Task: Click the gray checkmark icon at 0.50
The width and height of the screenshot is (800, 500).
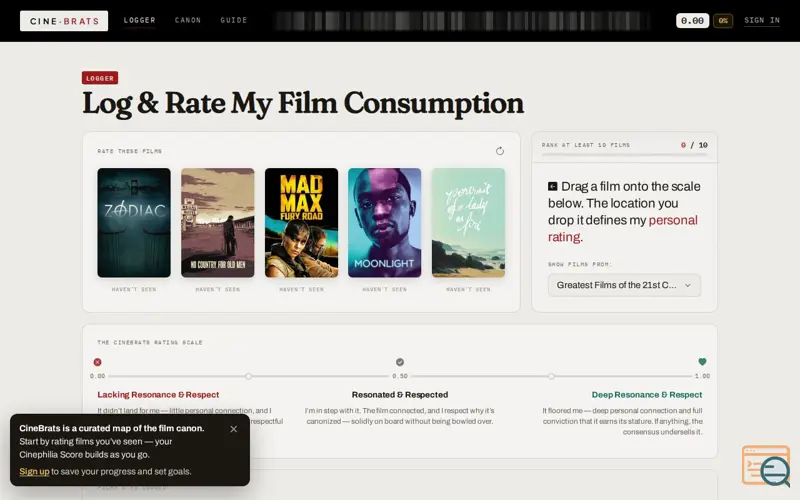Action: [400, 362]
